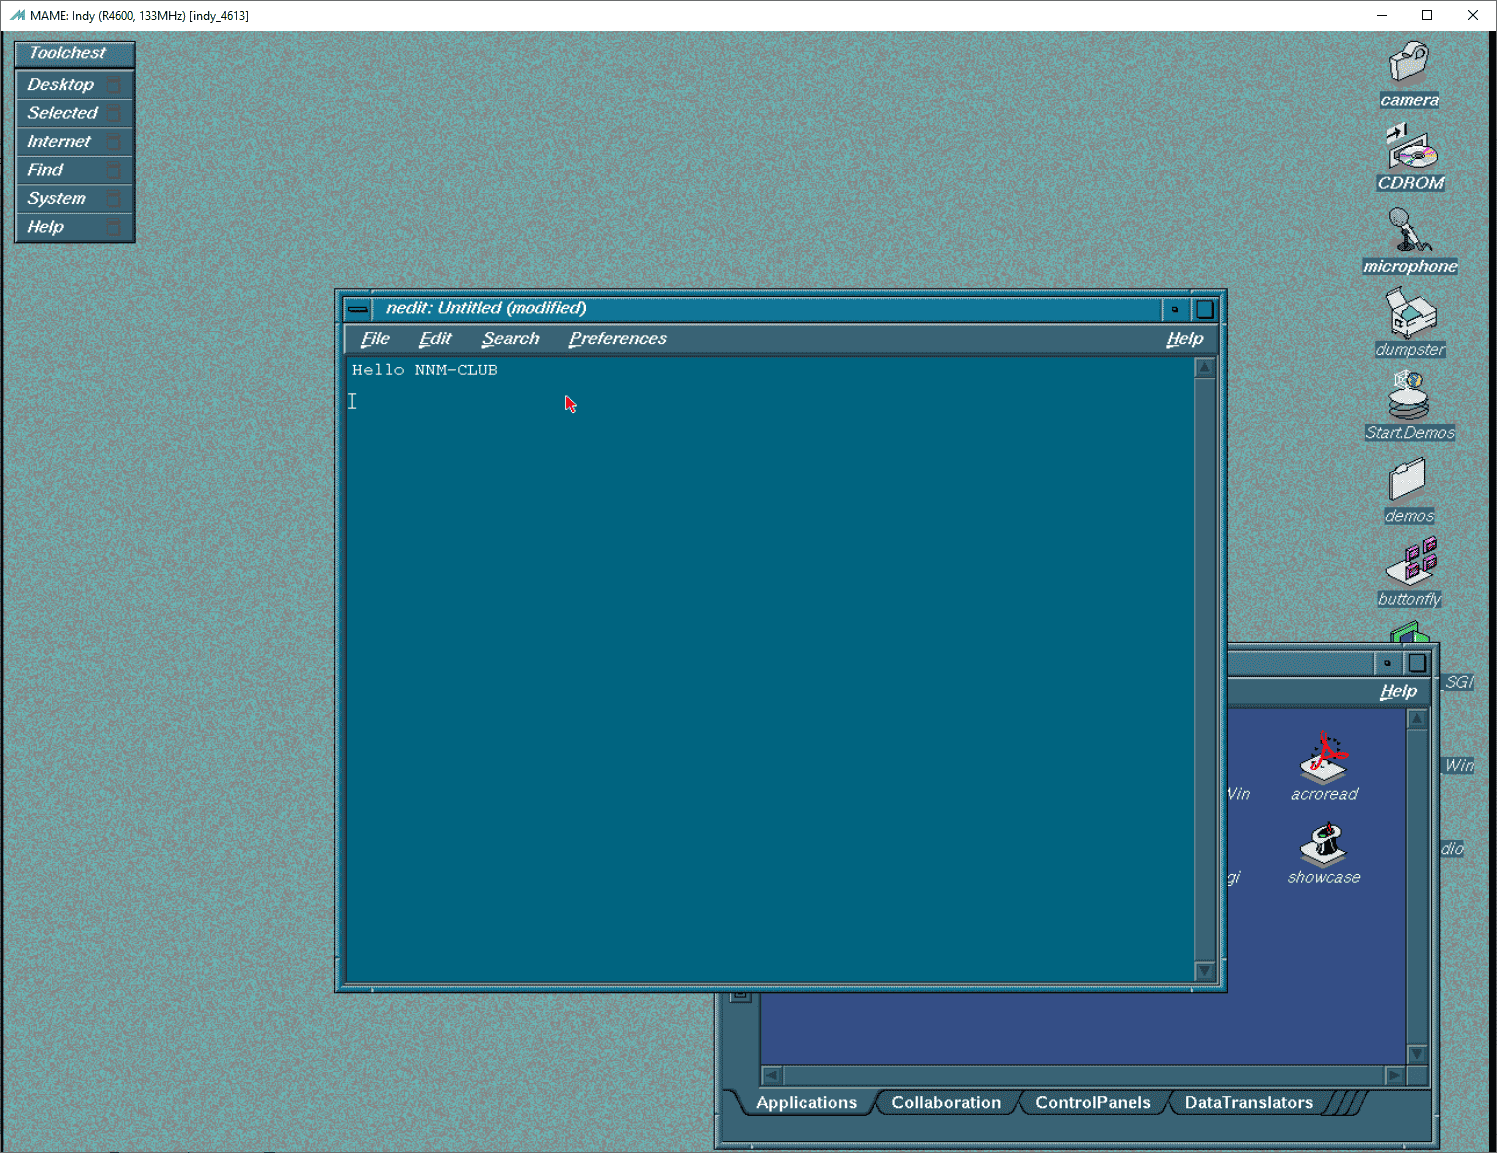The width and height of the screenshot is (1497, 1153).
Task: Open the nedit File menu
Action: (x=375, y=339)
